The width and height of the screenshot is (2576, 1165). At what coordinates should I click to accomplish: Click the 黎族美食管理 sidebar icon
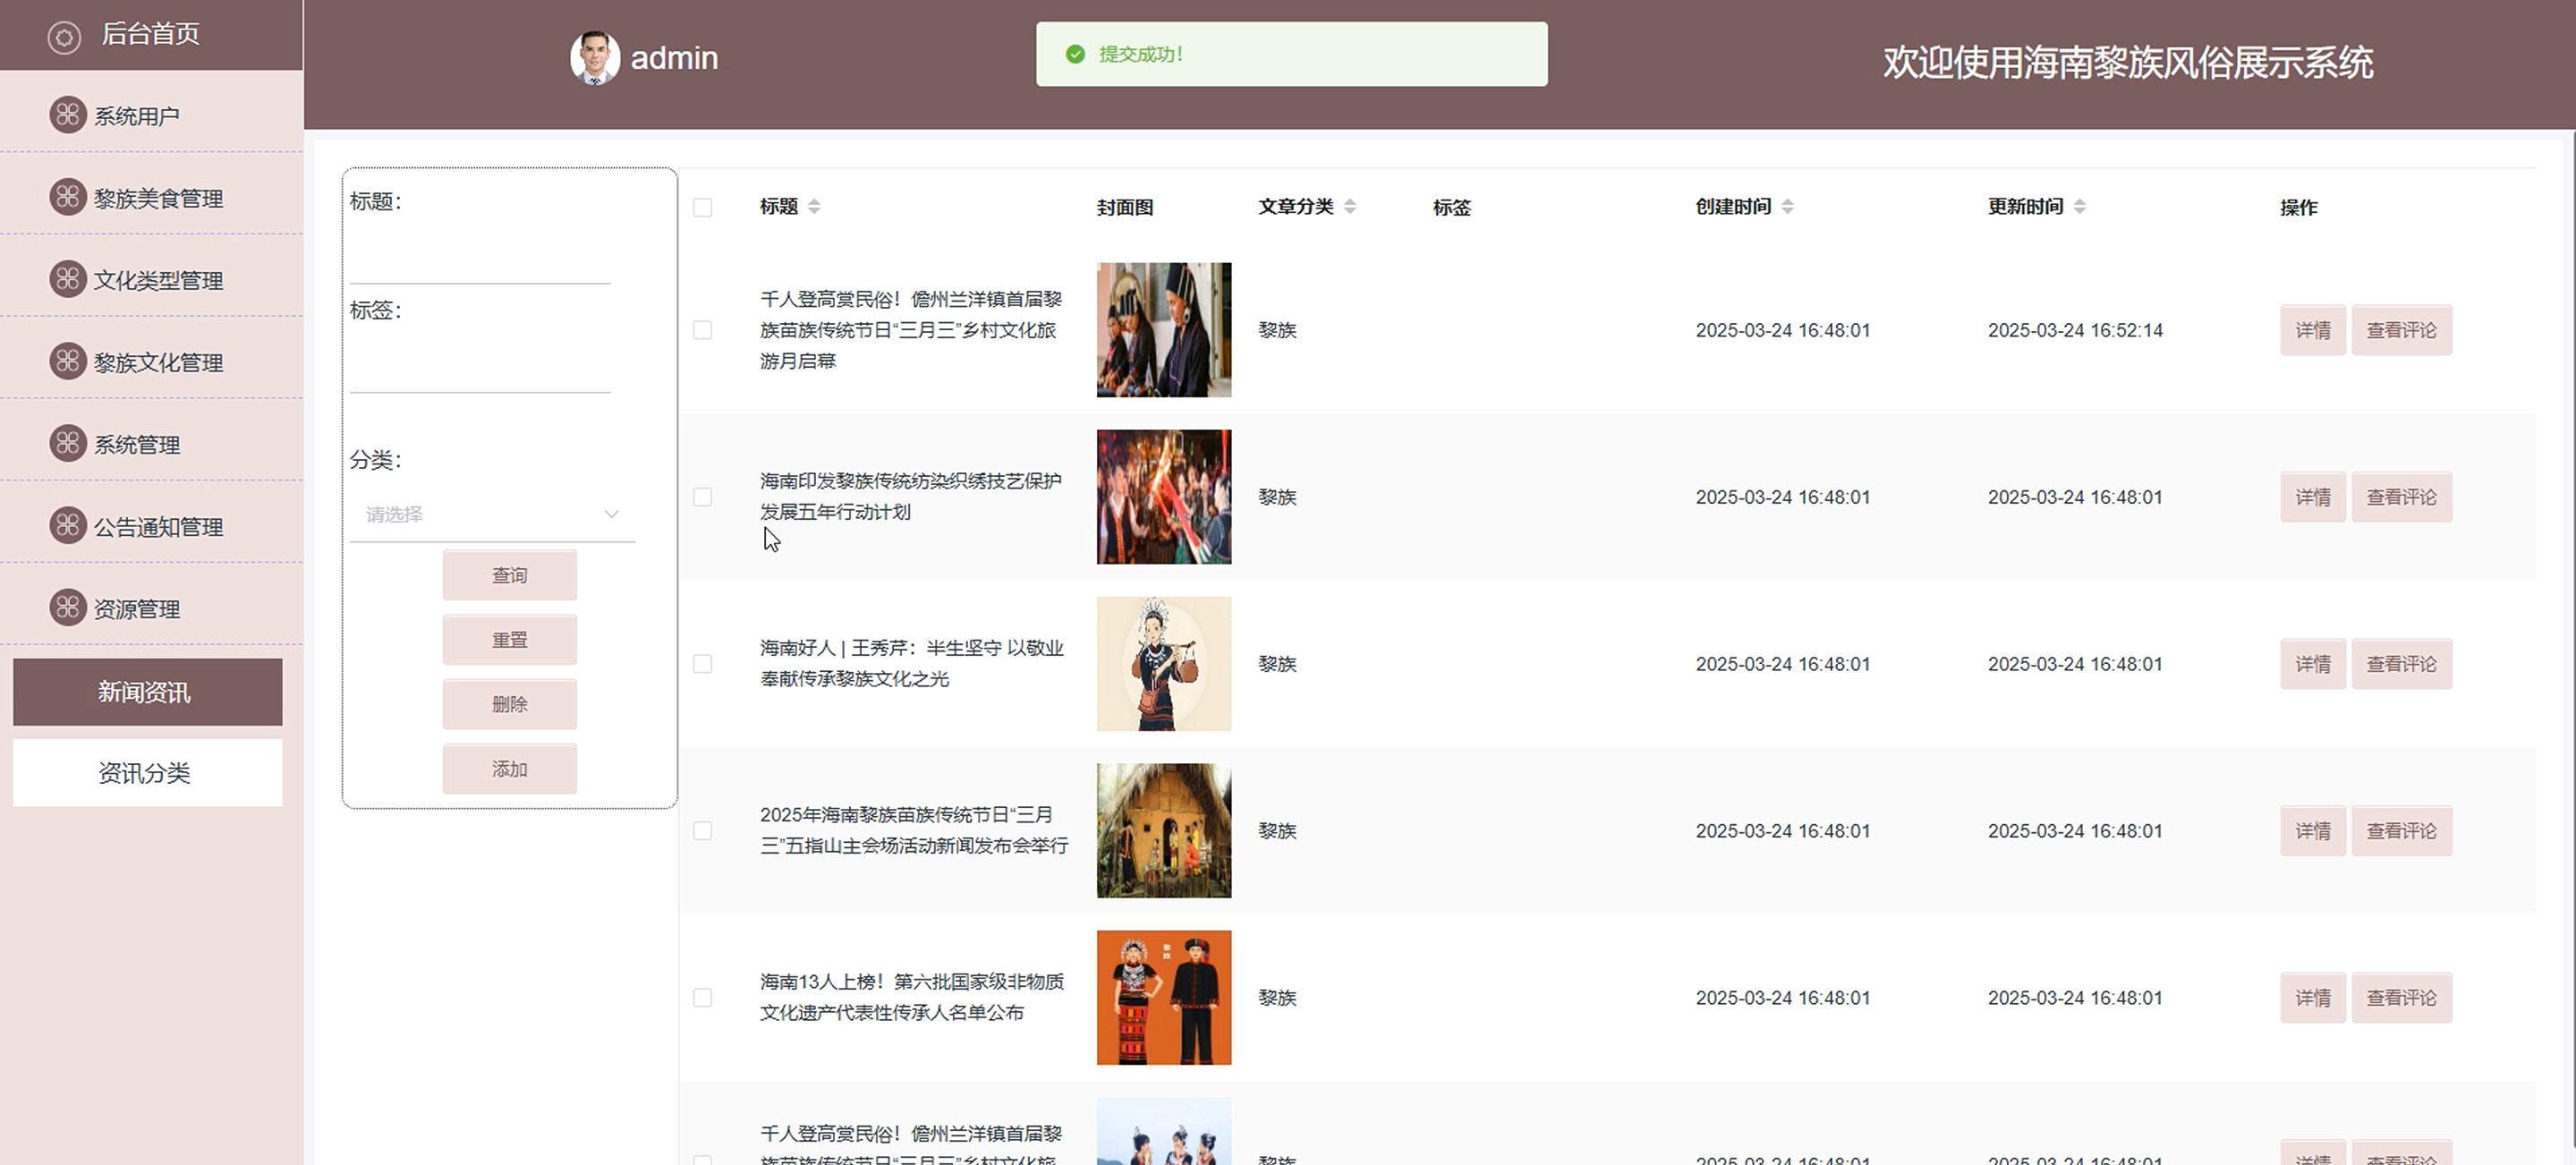[68, 197]
